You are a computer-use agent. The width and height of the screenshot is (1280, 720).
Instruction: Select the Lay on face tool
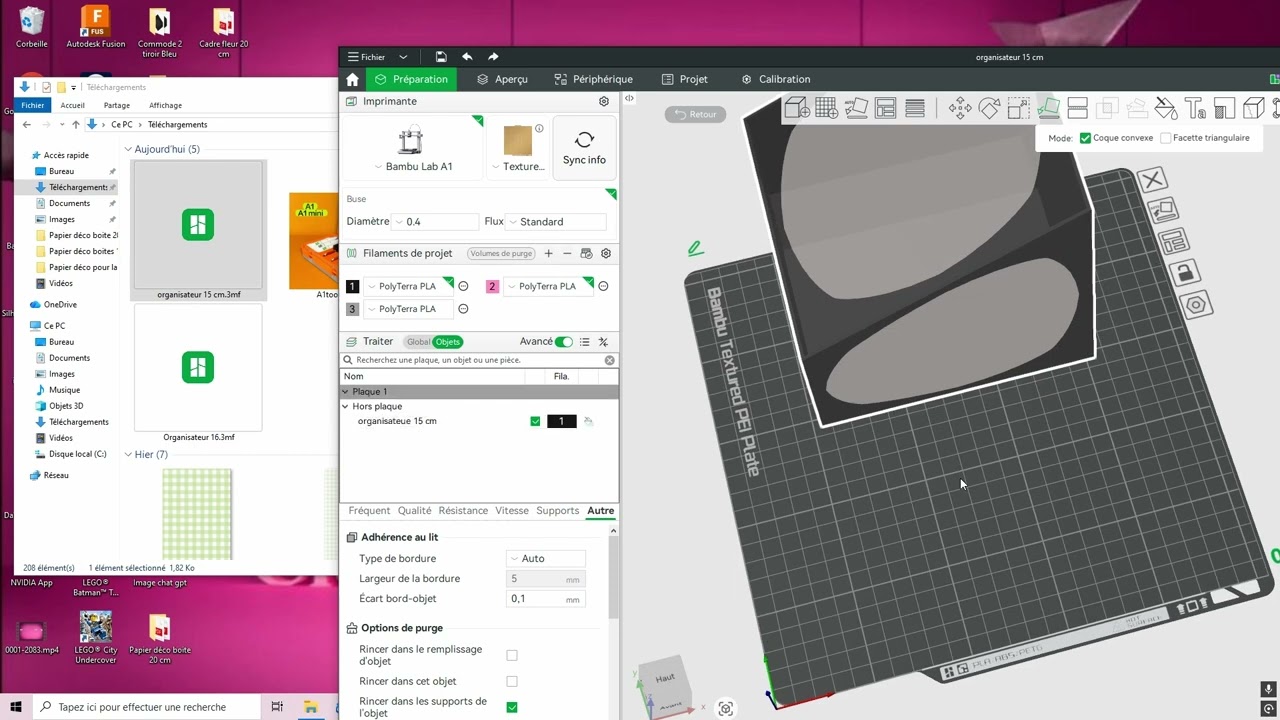coord(1048,108)
